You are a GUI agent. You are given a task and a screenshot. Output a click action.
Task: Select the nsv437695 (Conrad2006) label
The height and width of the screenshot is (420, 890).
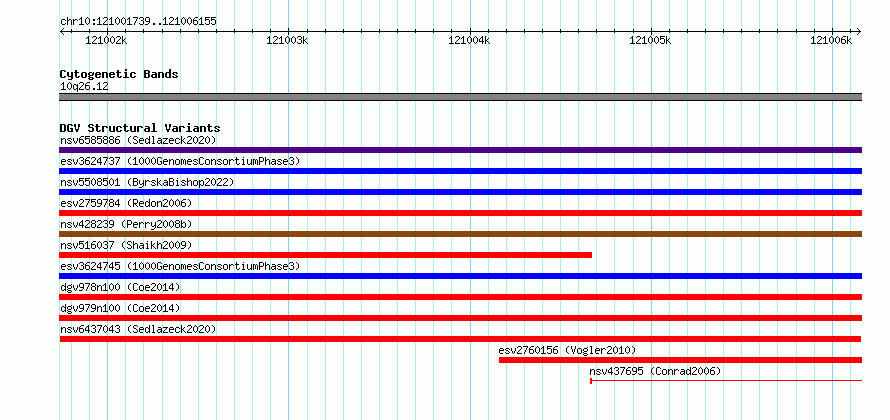click(655, 371)
